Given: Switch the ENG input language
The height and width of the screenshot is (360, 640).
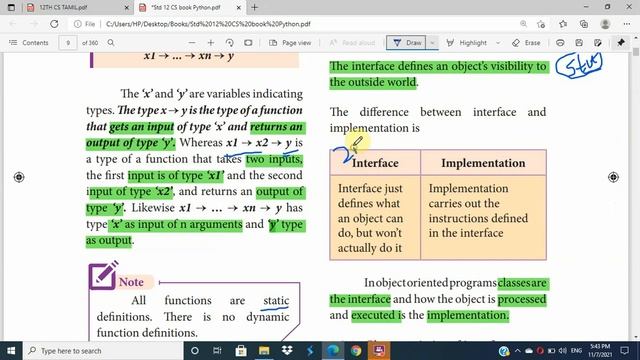Looking at the screenshot, I should coord(576,351).
